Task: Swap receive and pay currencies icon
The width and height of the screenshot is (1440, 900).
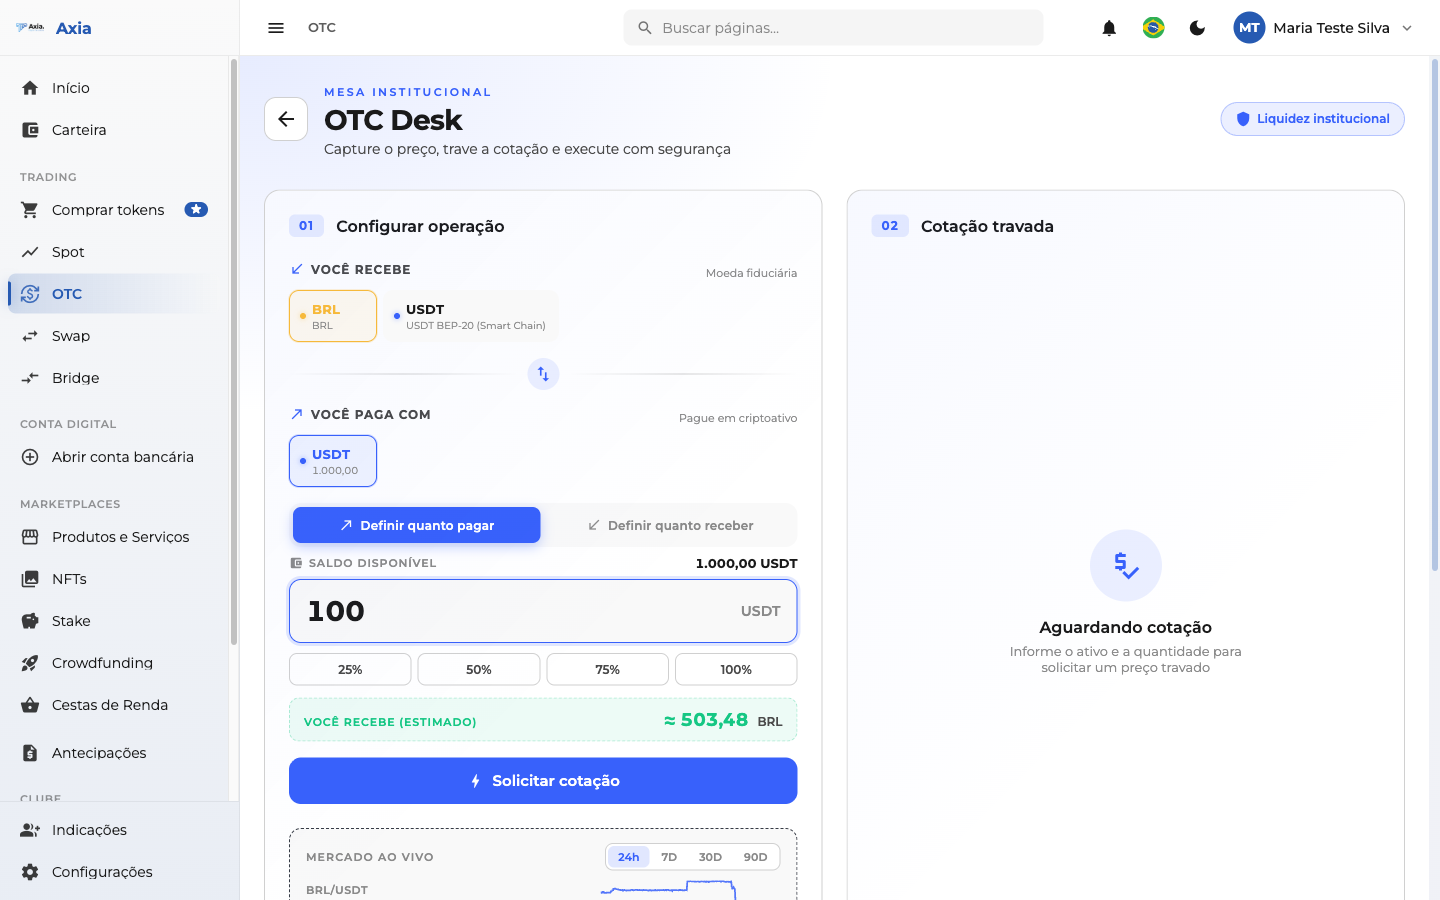Action: pos(543,374)
